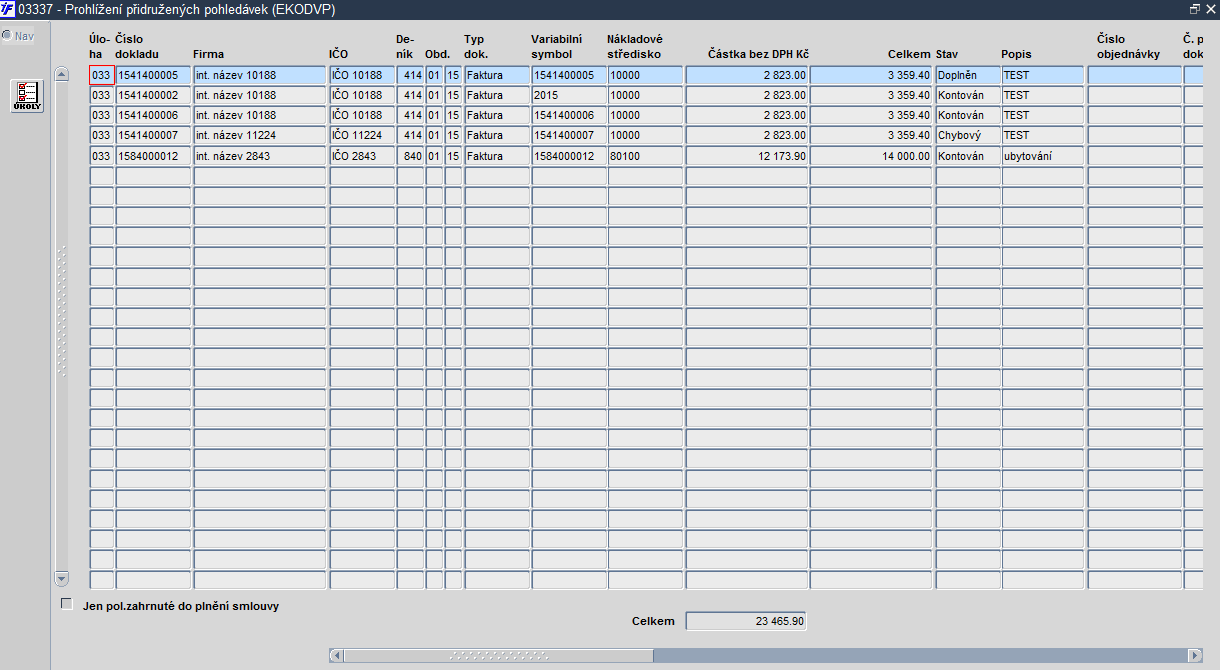
Task: Click the vertical scroll up arrow
Action: pyautogui.click(x=61, y=74)
